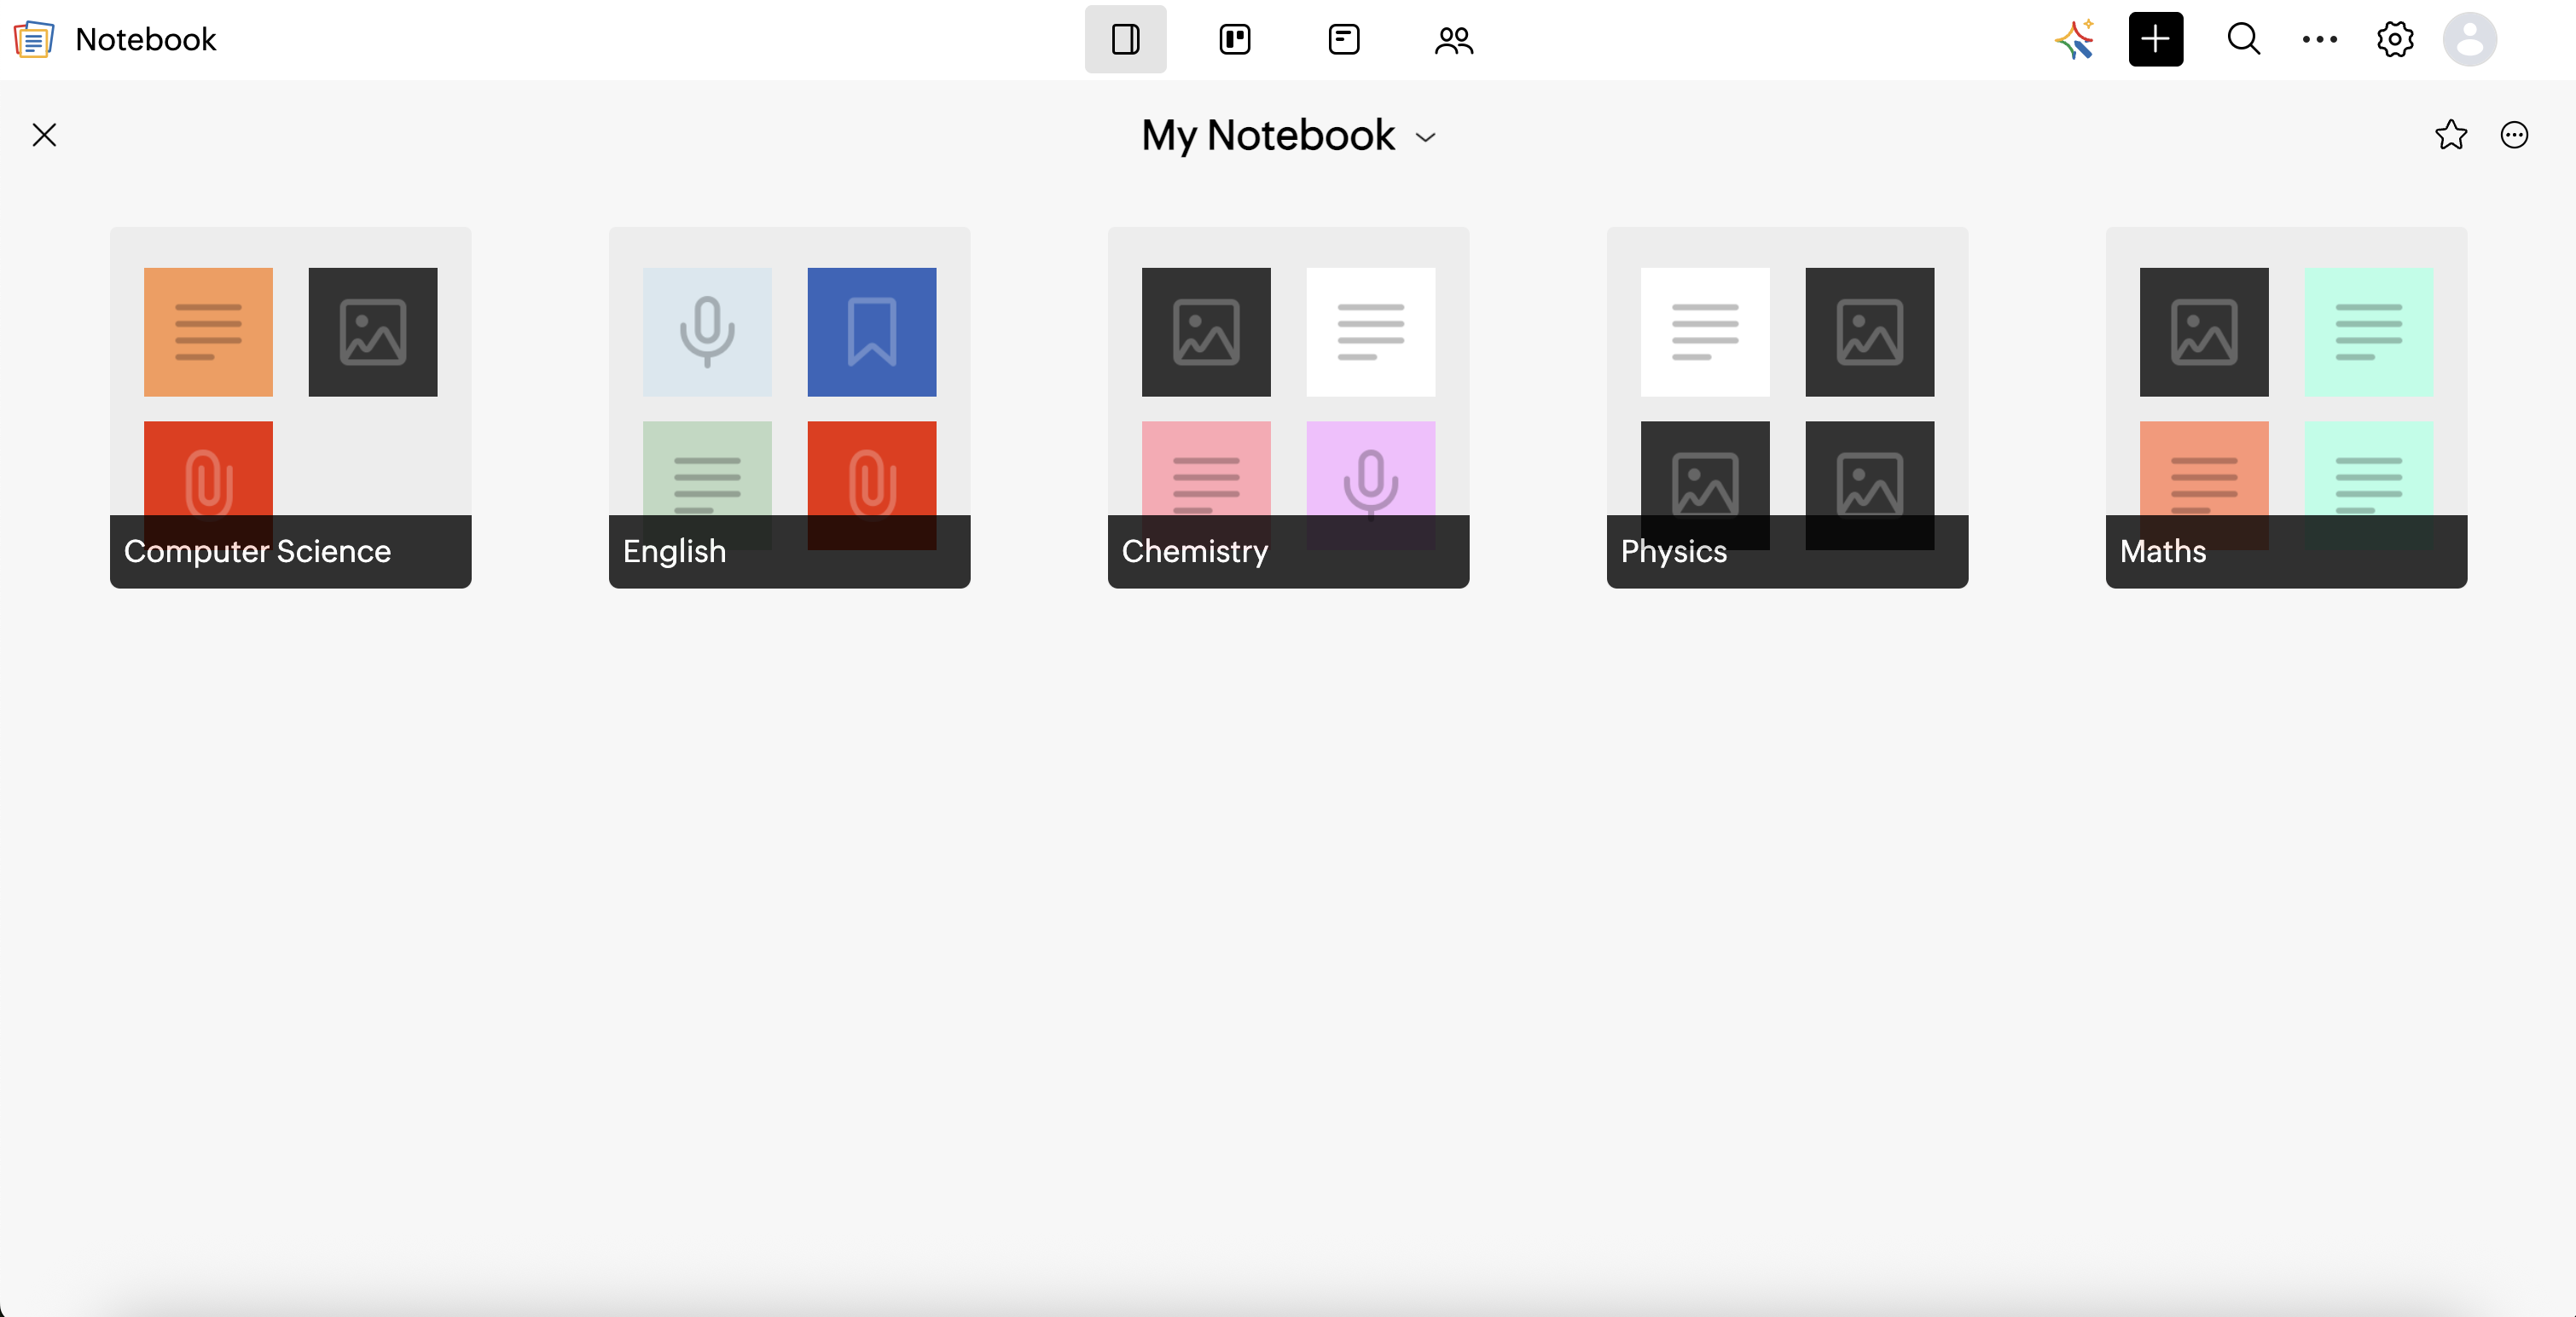Click the white text note in Physics
2576x1317 pixels.
point(1705,332)
